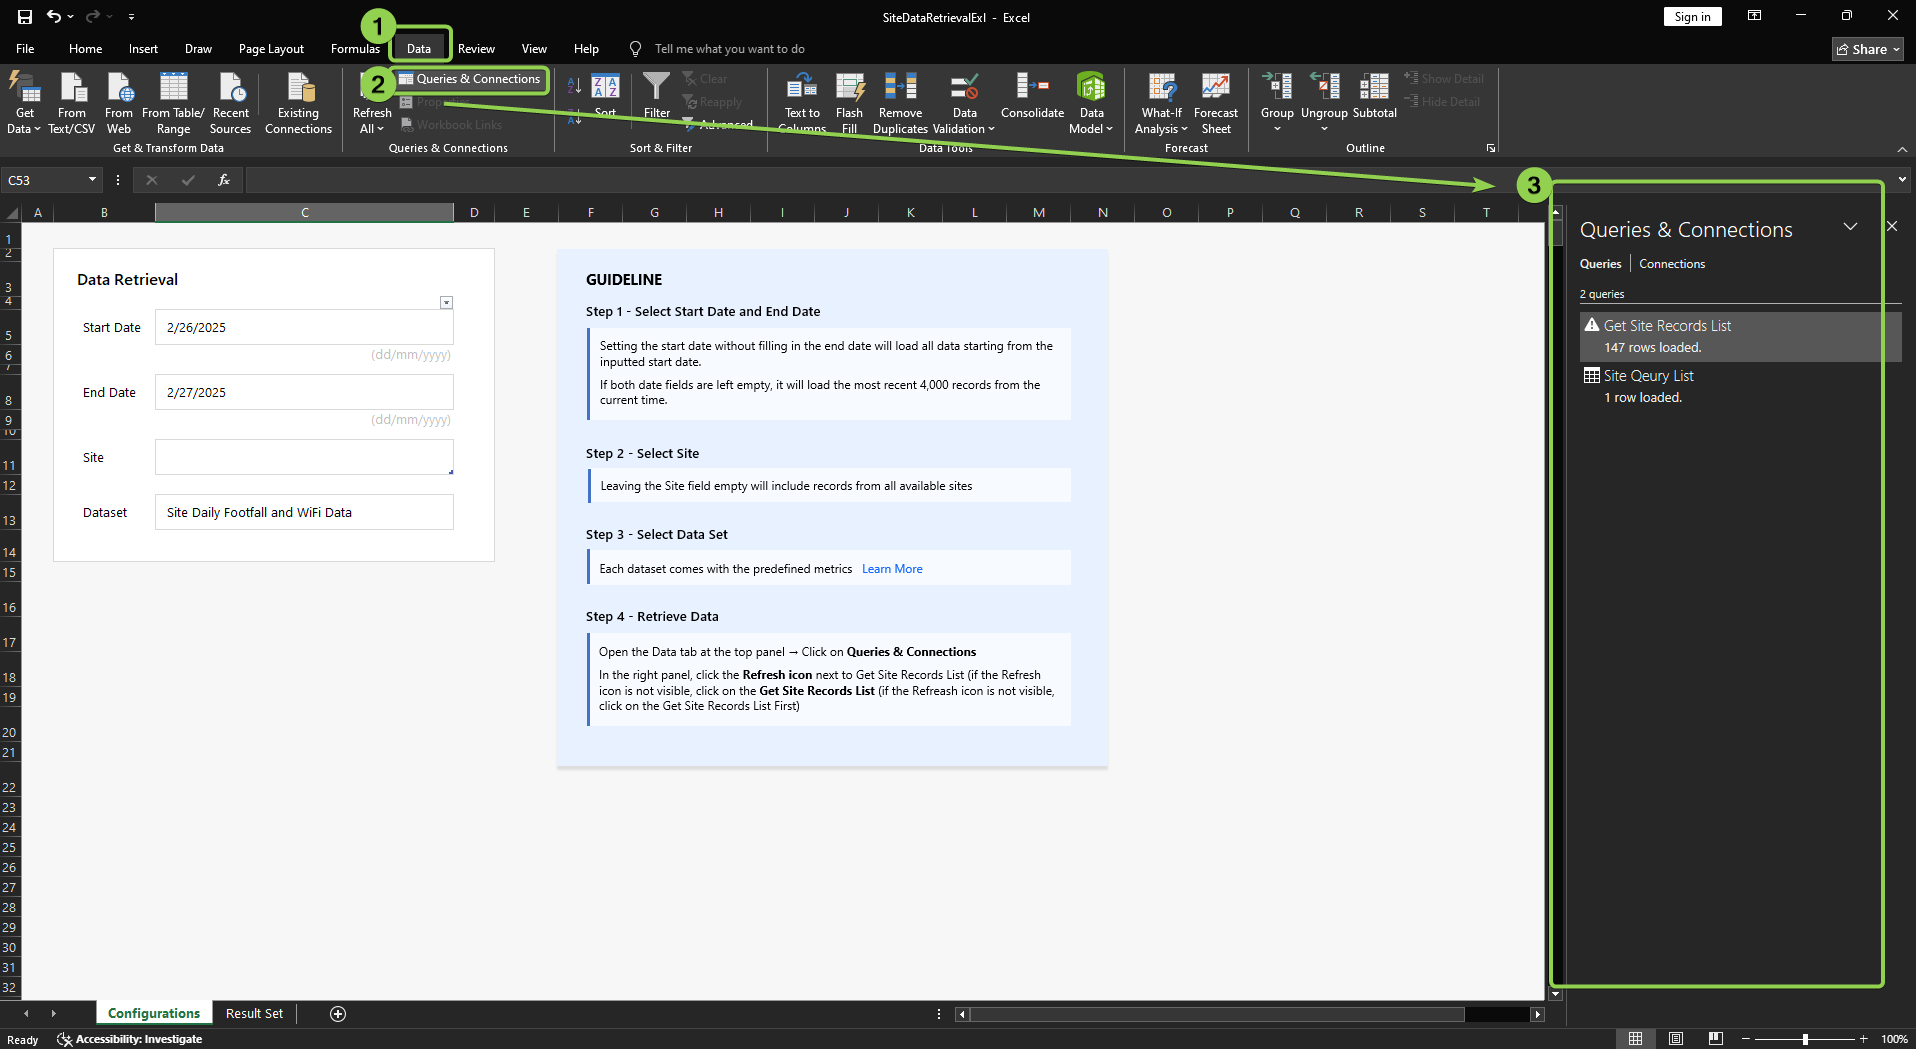
Task: Switch to Page Break Preview view
Action: [1716, 1039]
